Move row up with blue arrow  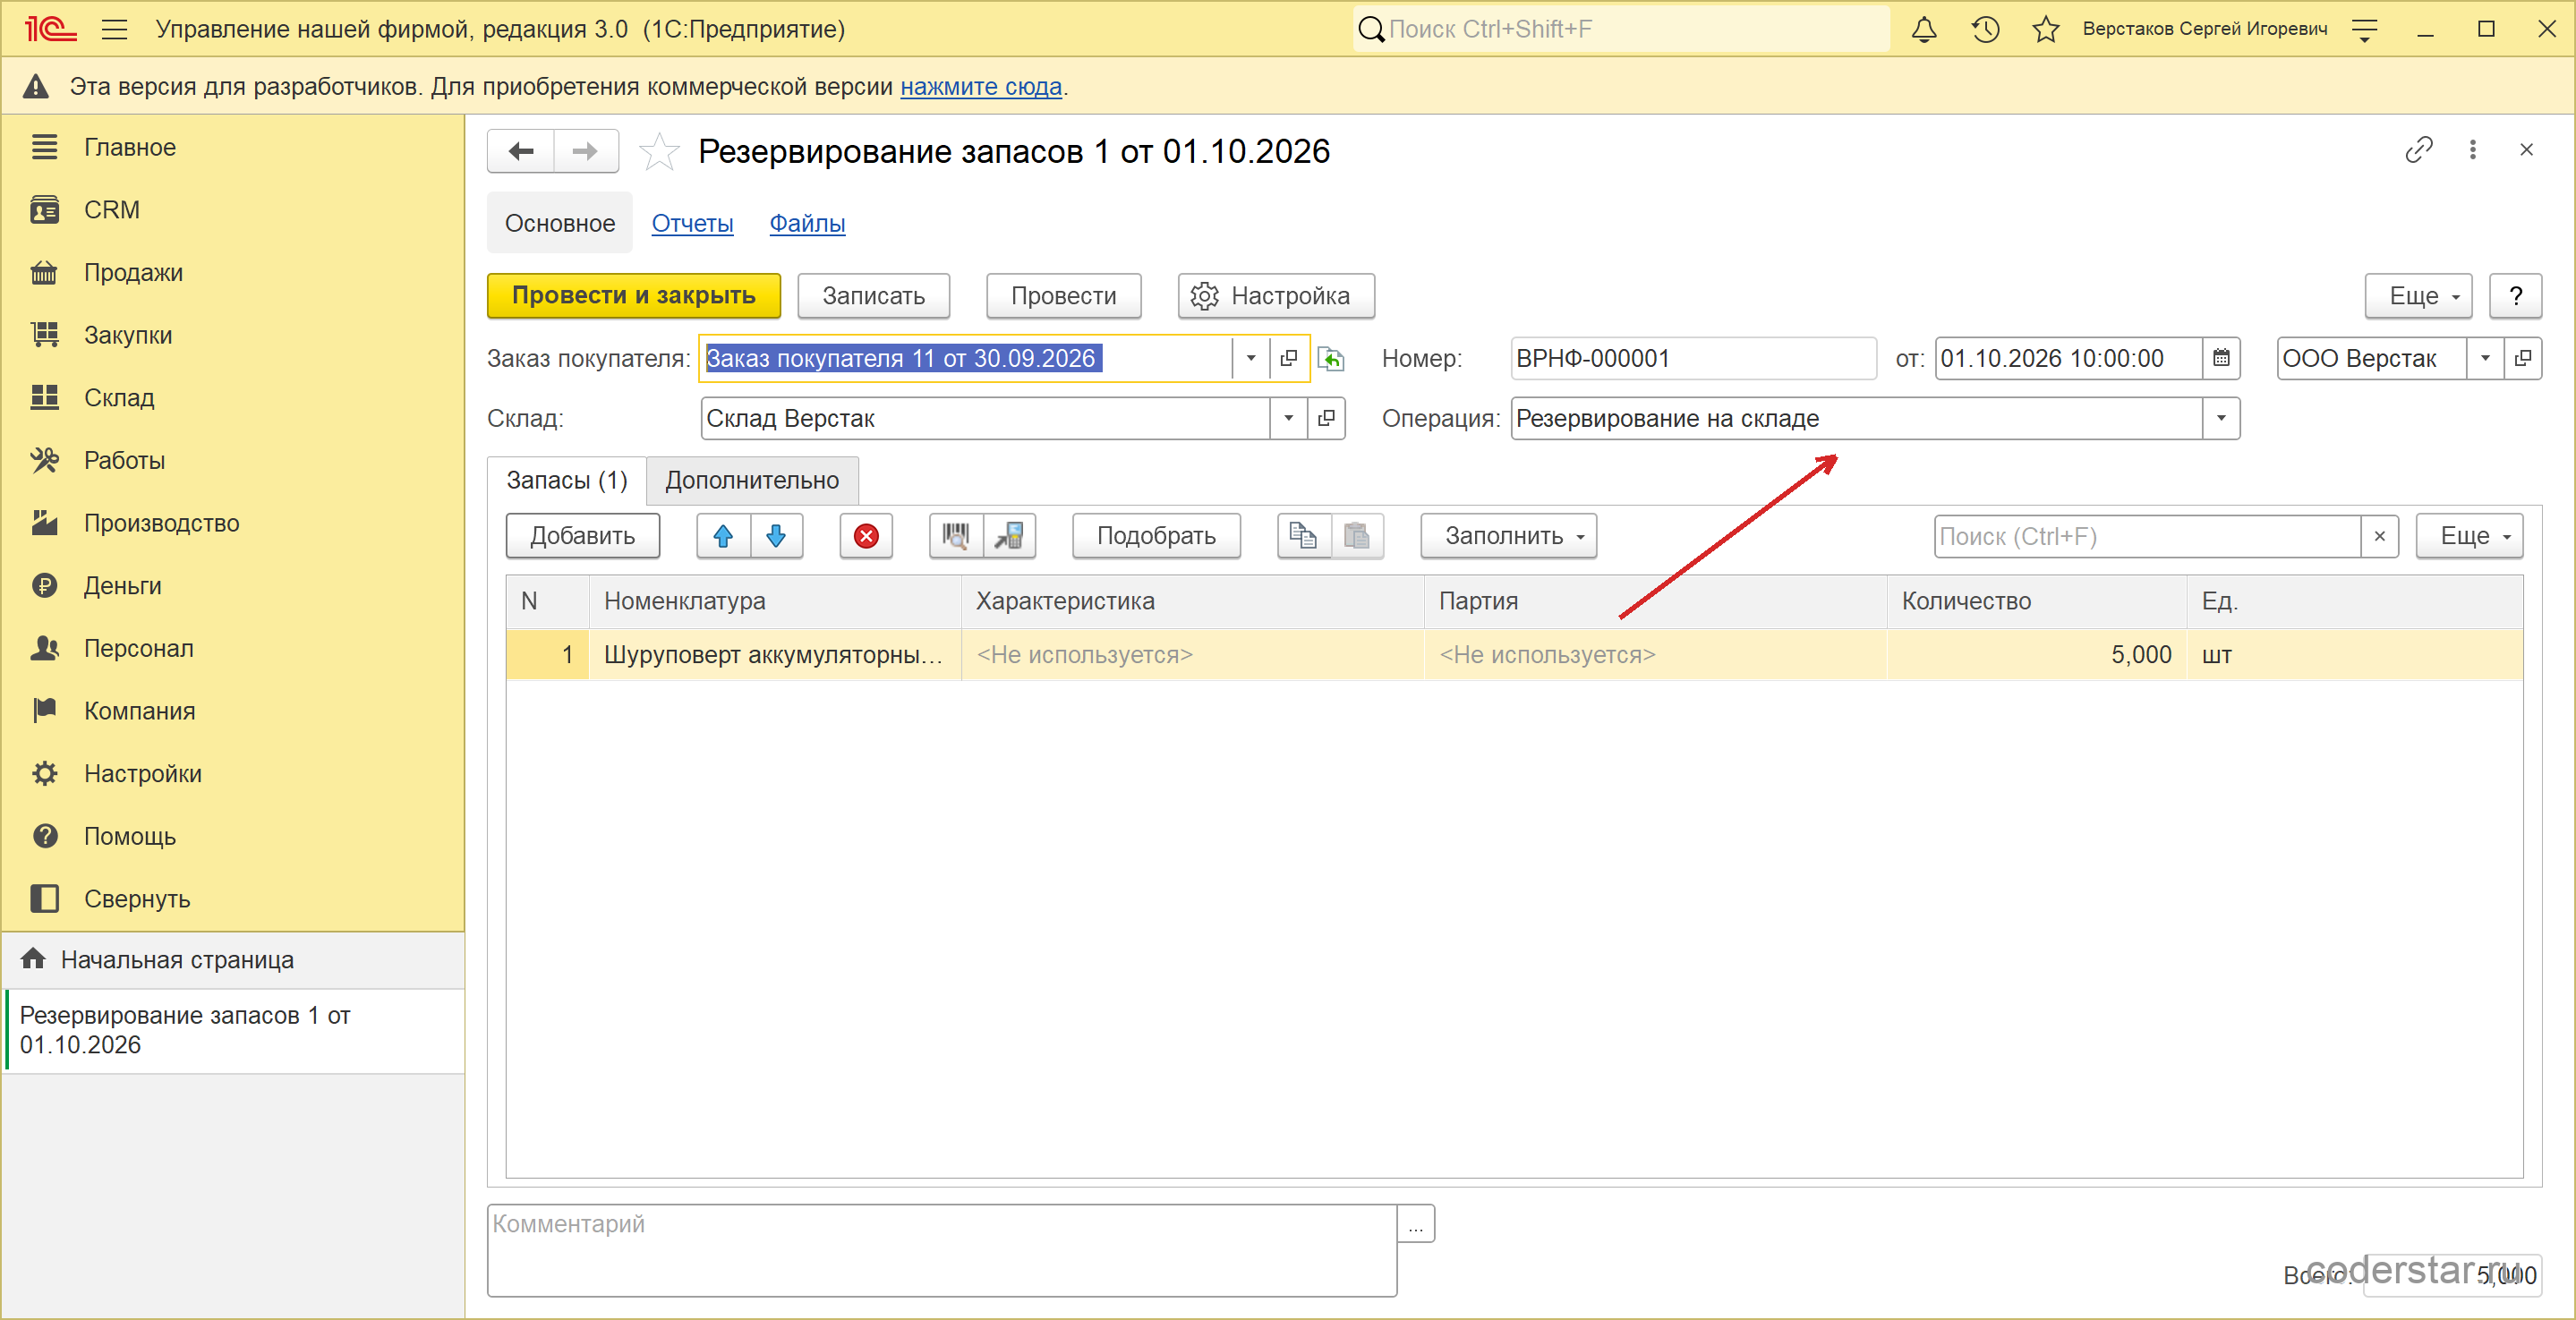pos(723,536)
